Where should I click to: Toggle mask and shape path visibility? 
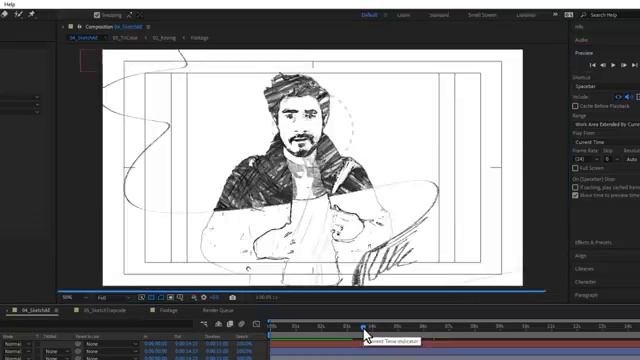[x=161, y=298]
